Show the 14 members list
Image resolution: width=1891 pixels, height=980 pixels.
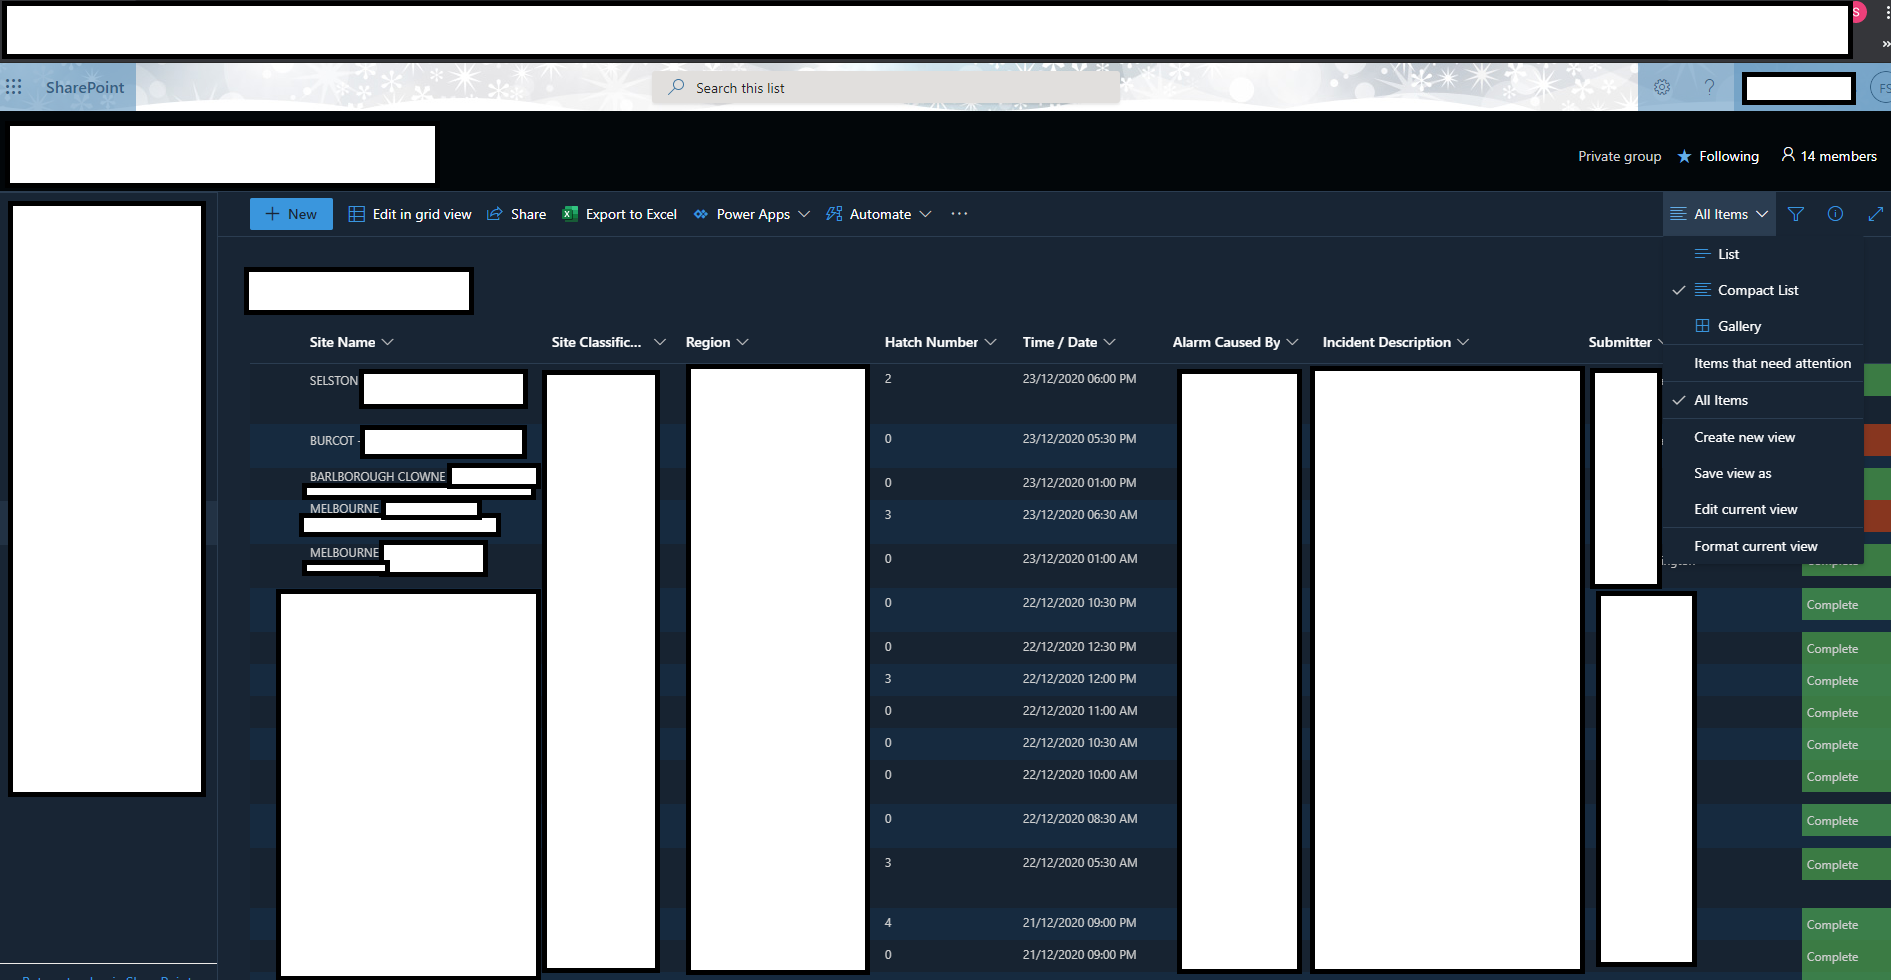(x=1829, y=156)
